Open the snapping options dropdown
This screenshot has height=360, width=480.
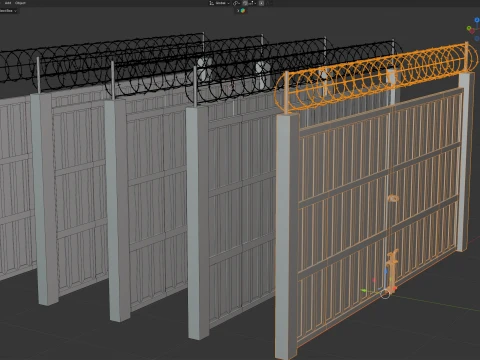click(x=252, y=3)
